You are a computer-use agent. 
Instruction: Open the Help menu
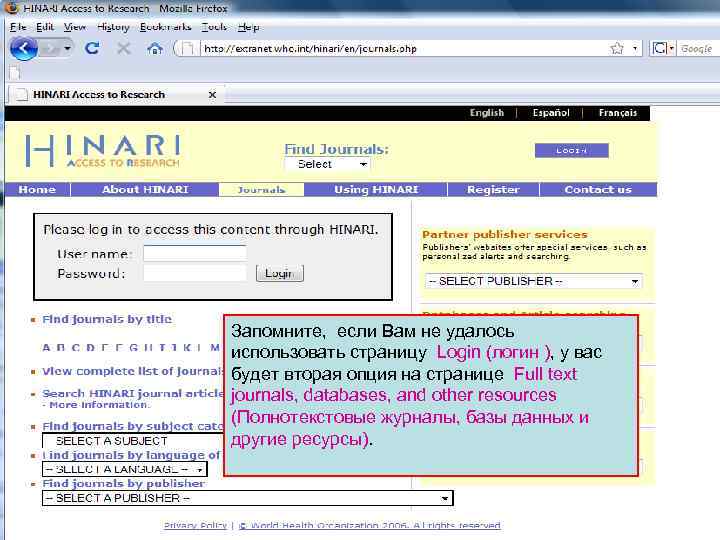[248, 27]
